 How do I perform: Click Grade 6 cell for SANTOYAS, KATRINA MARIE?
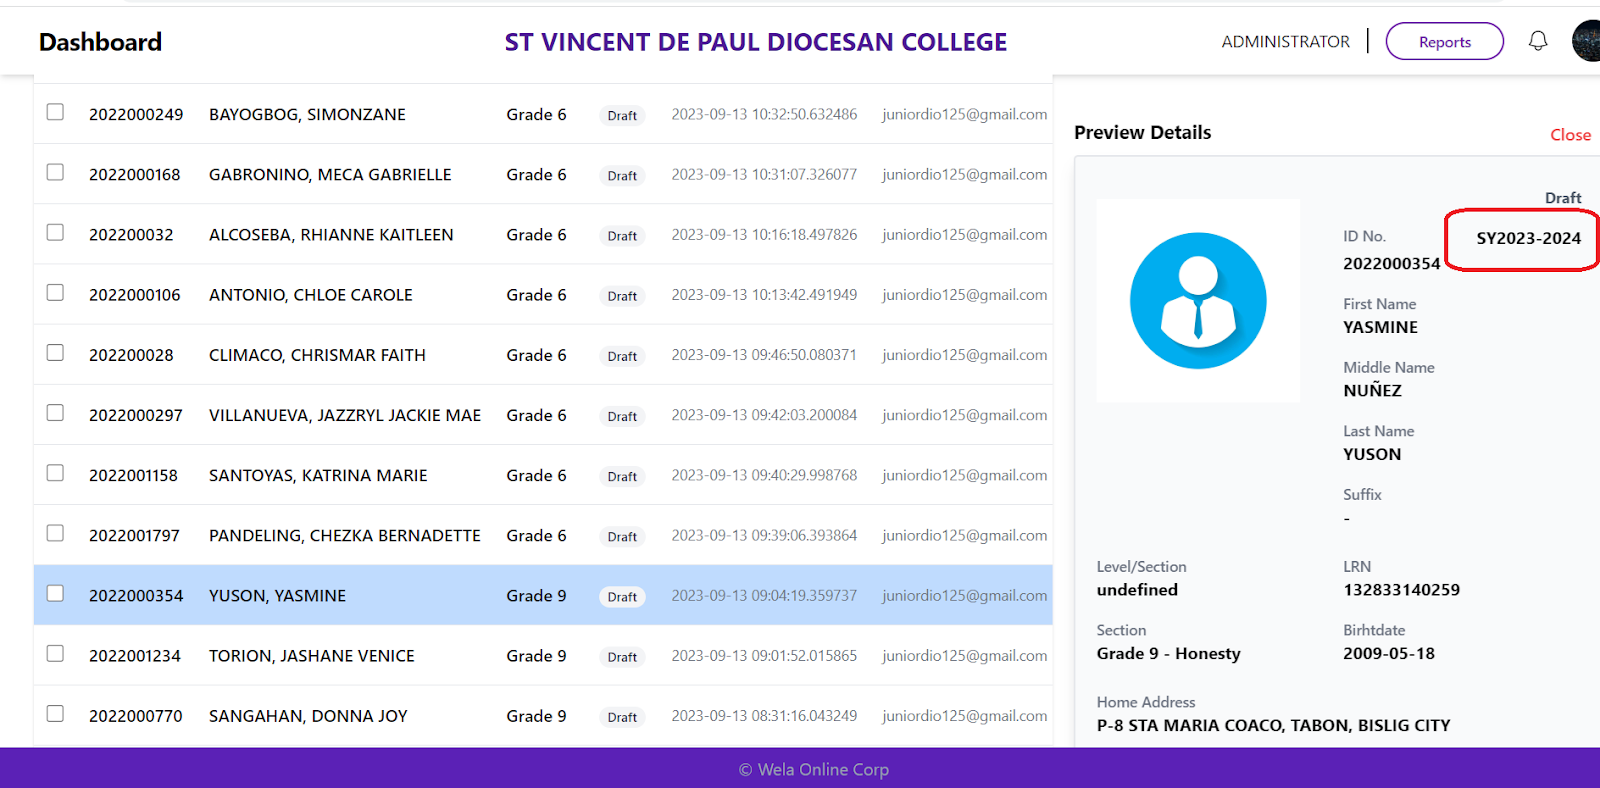point(536,475)
